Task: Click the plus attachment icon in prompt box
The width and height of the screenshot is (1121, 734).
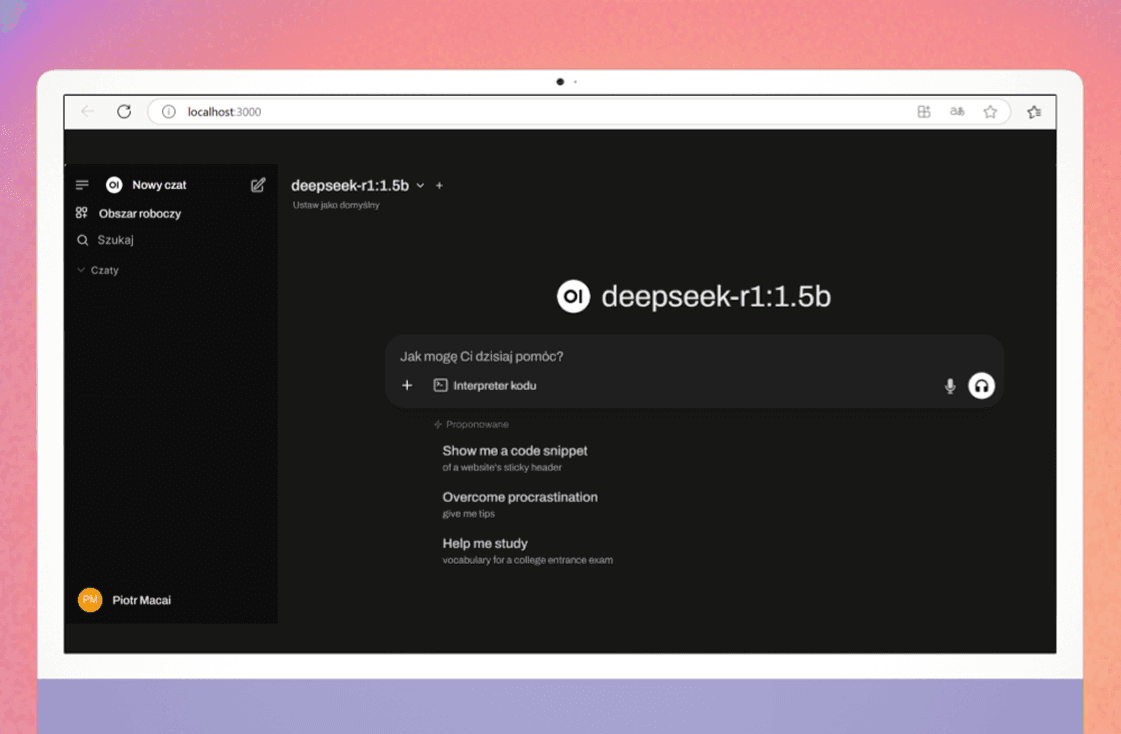Action: pos(407,386)
